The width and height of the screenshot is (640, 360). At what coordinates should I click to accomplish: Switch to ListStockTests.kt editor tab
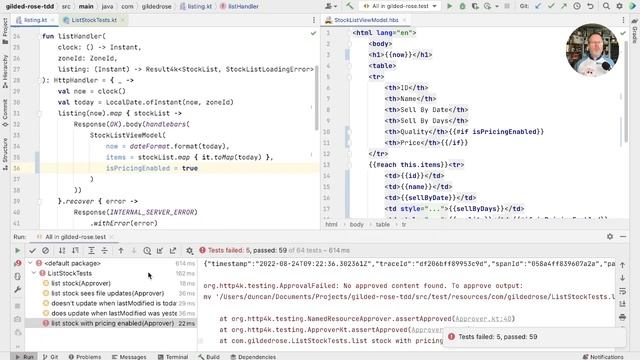[94, 20]
